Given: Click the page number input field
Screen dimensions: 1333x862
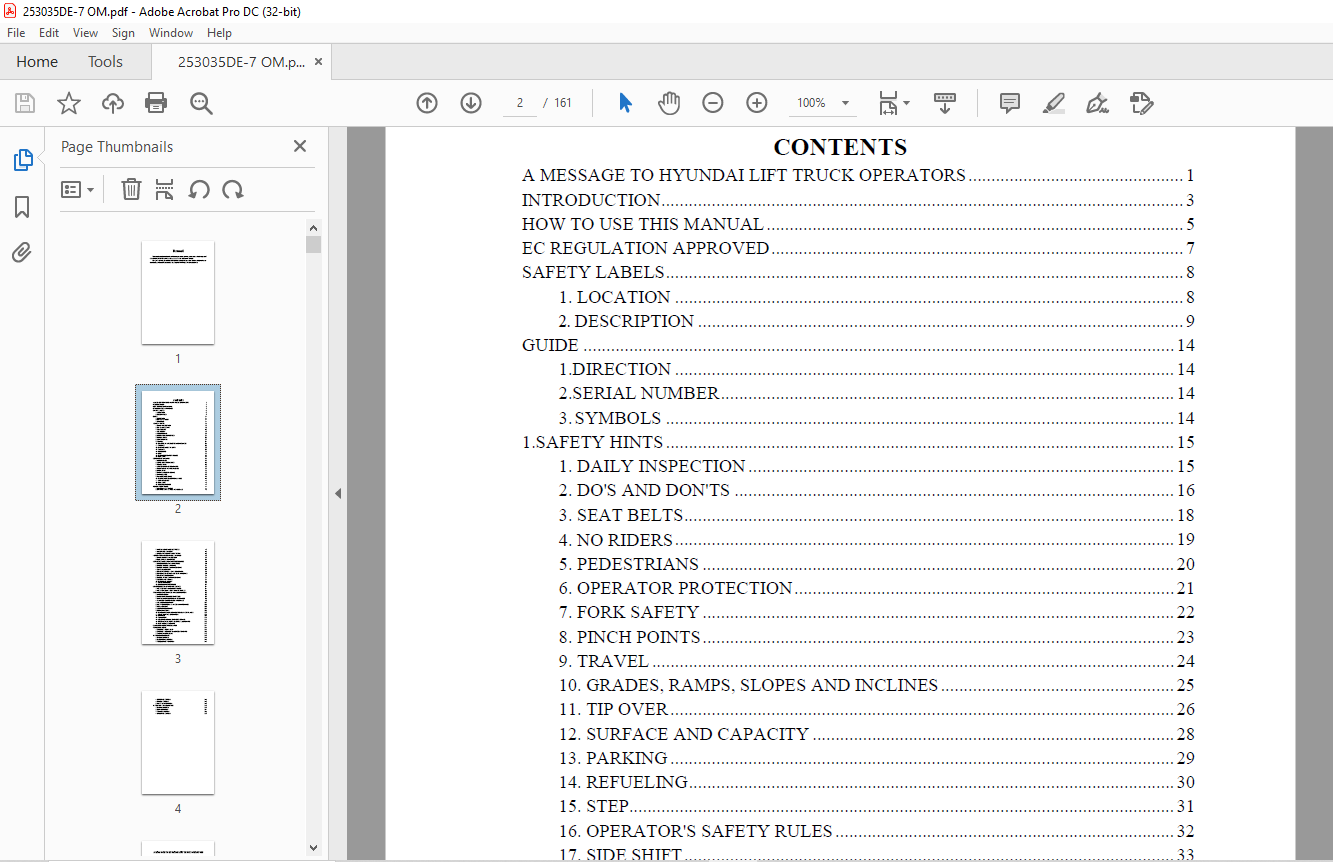Looking at the screenshot, I should tap(520, 103).
